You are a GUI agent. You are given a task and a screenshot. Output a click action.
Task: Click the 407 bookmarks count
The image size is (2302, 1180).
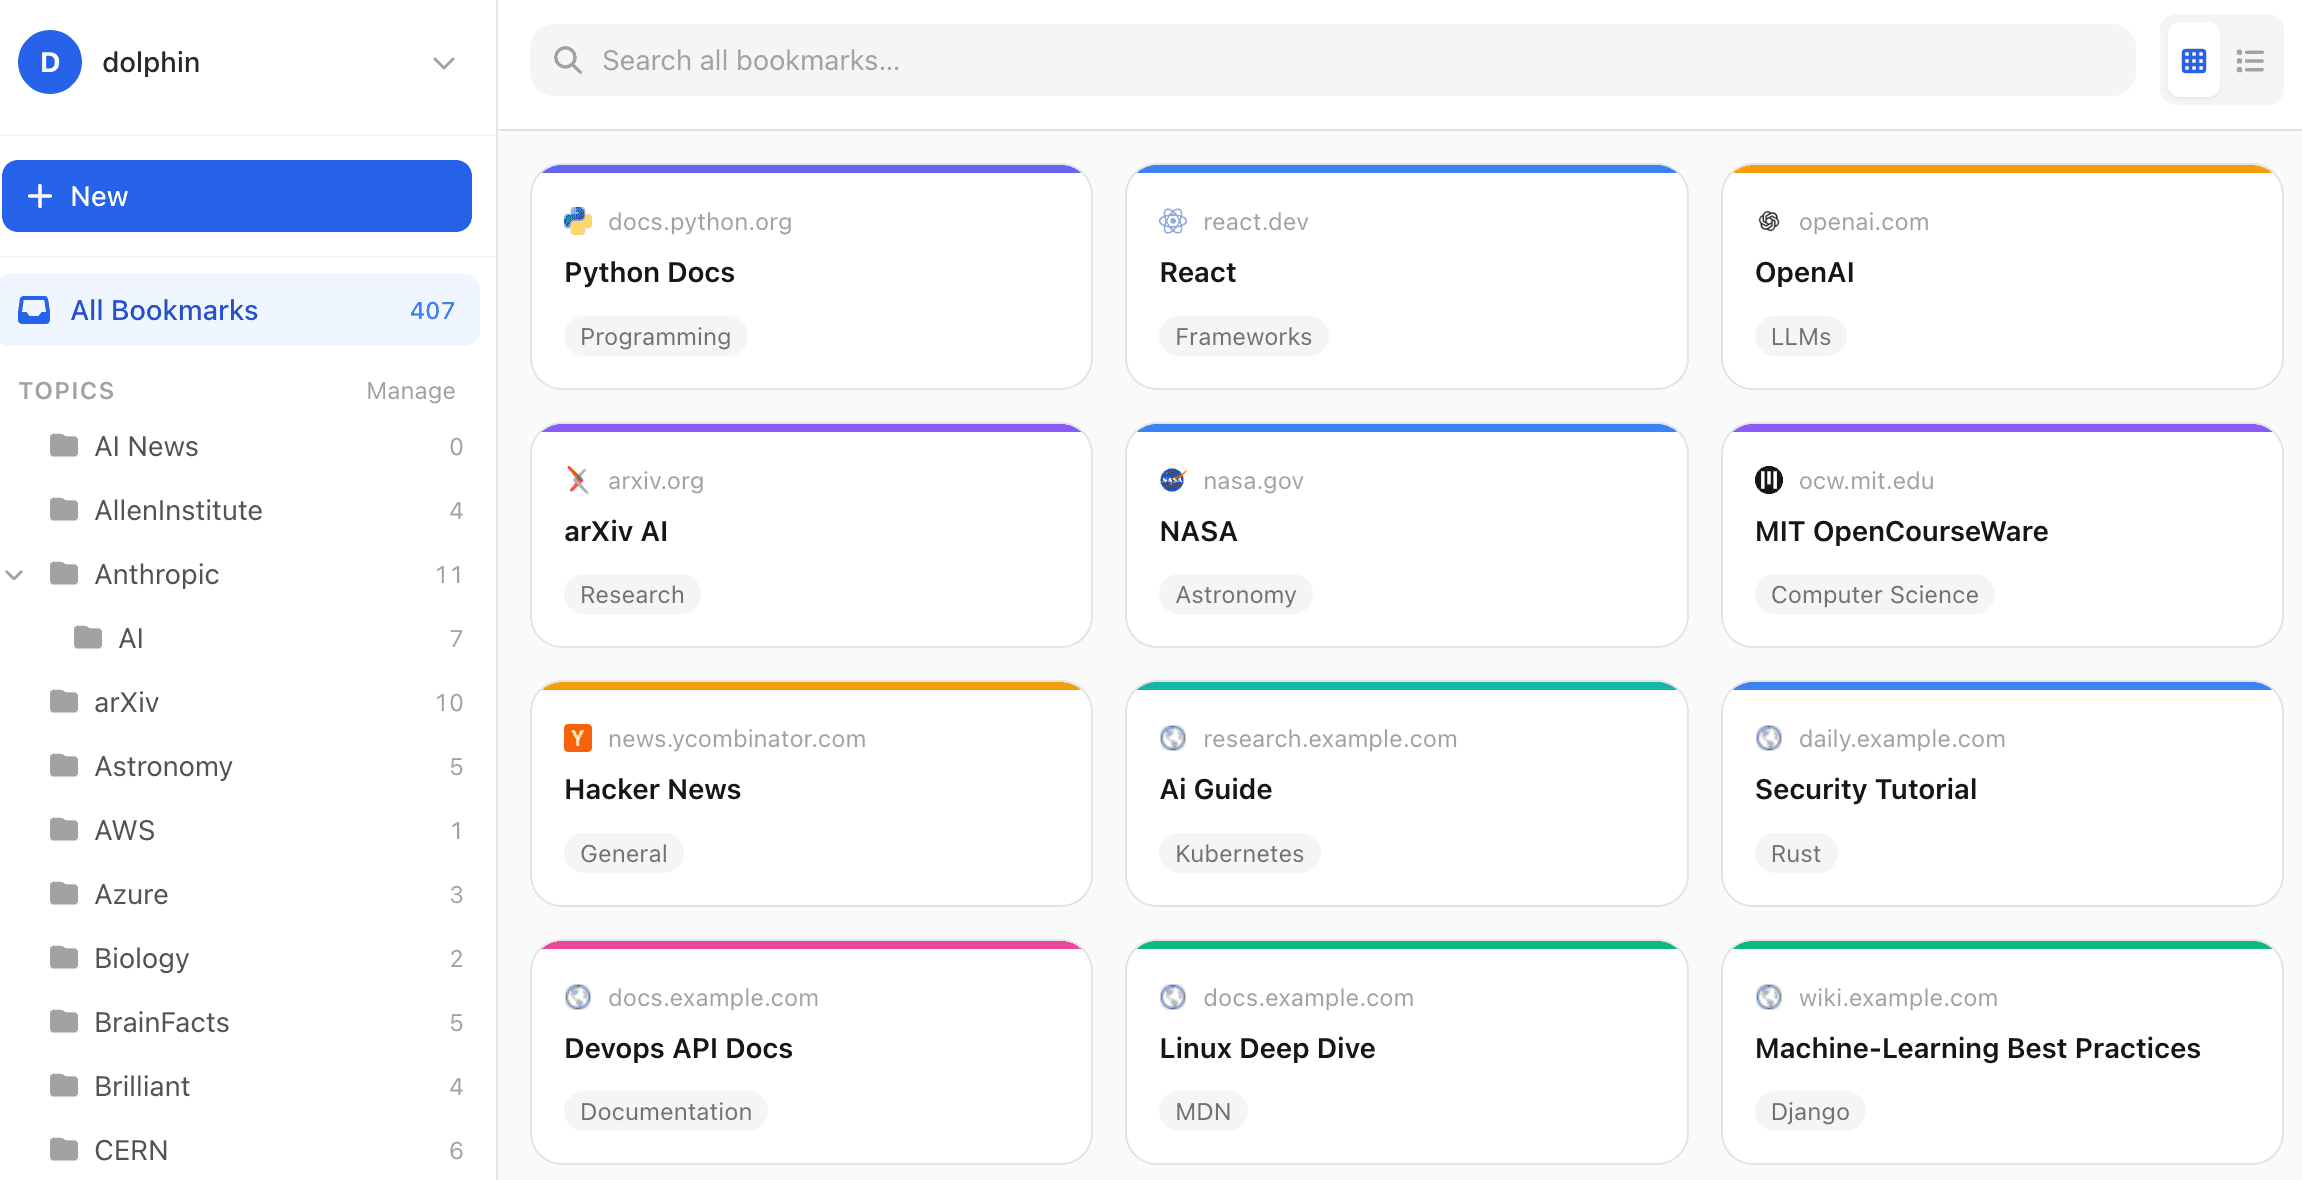[432, 310]
